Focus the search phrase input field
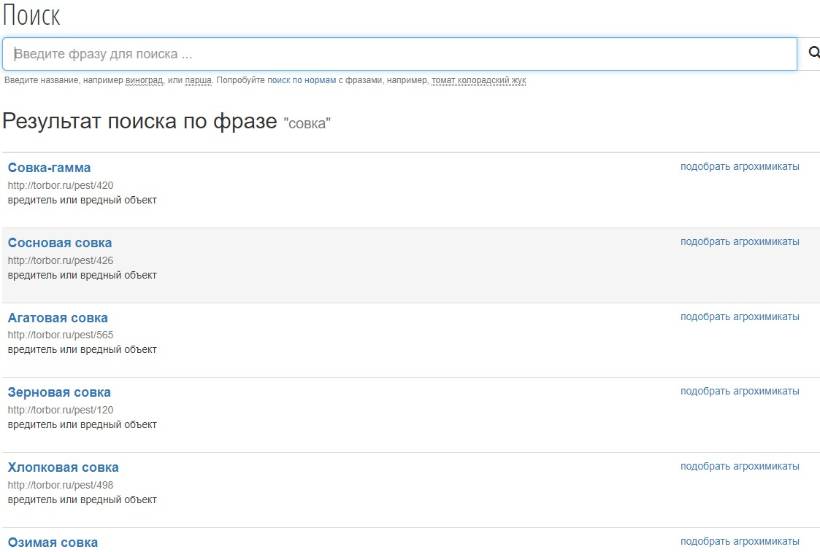This screenshot has height=552, width=820. [x=400, y=54]
